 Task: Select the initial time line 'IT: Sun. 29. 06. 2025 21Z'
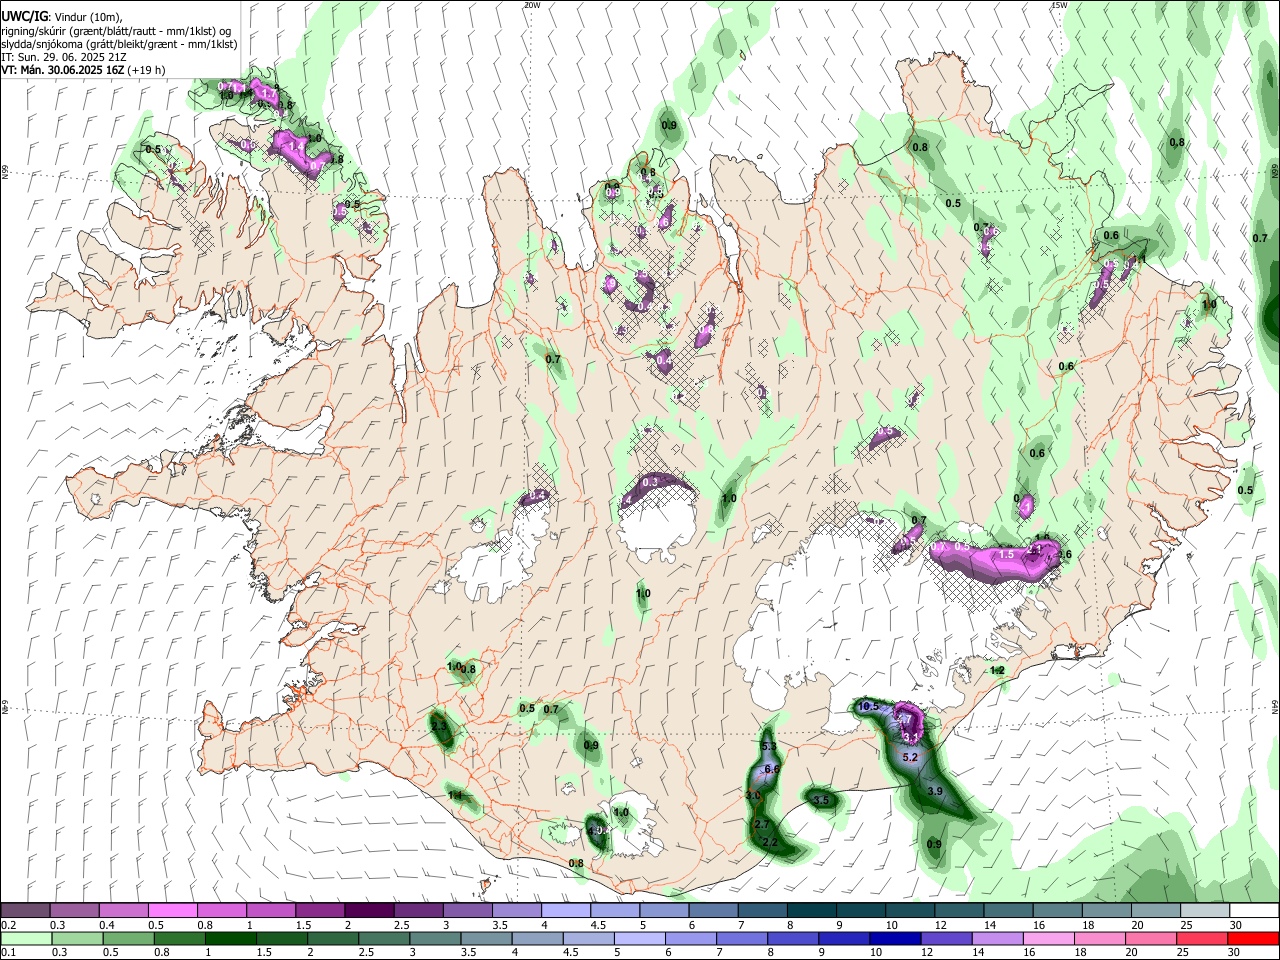click(x=63, y=57)
